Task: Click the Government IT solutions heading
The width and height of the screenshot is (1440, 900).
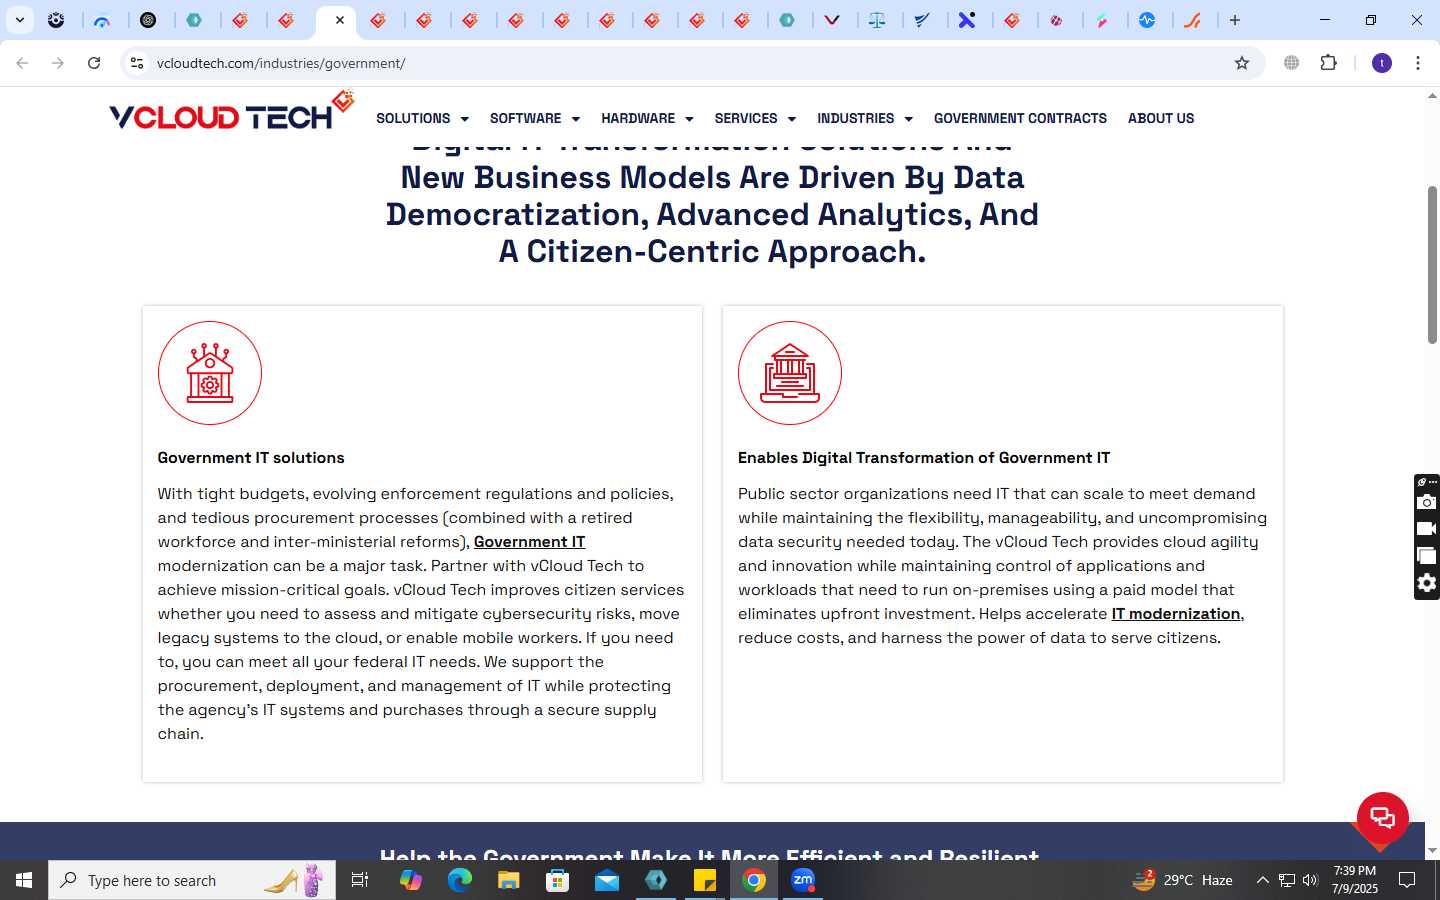Action: click(x=251, y=458)
